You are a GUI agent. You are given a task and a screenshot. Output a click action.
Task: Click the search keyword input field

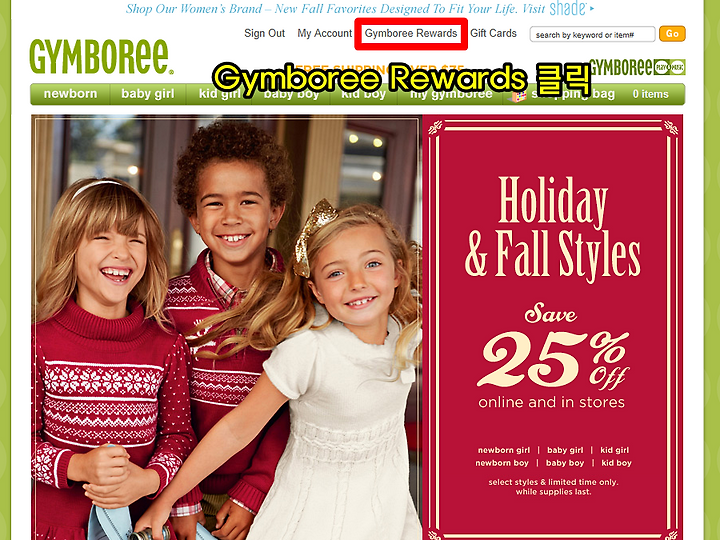coord(592,34)
